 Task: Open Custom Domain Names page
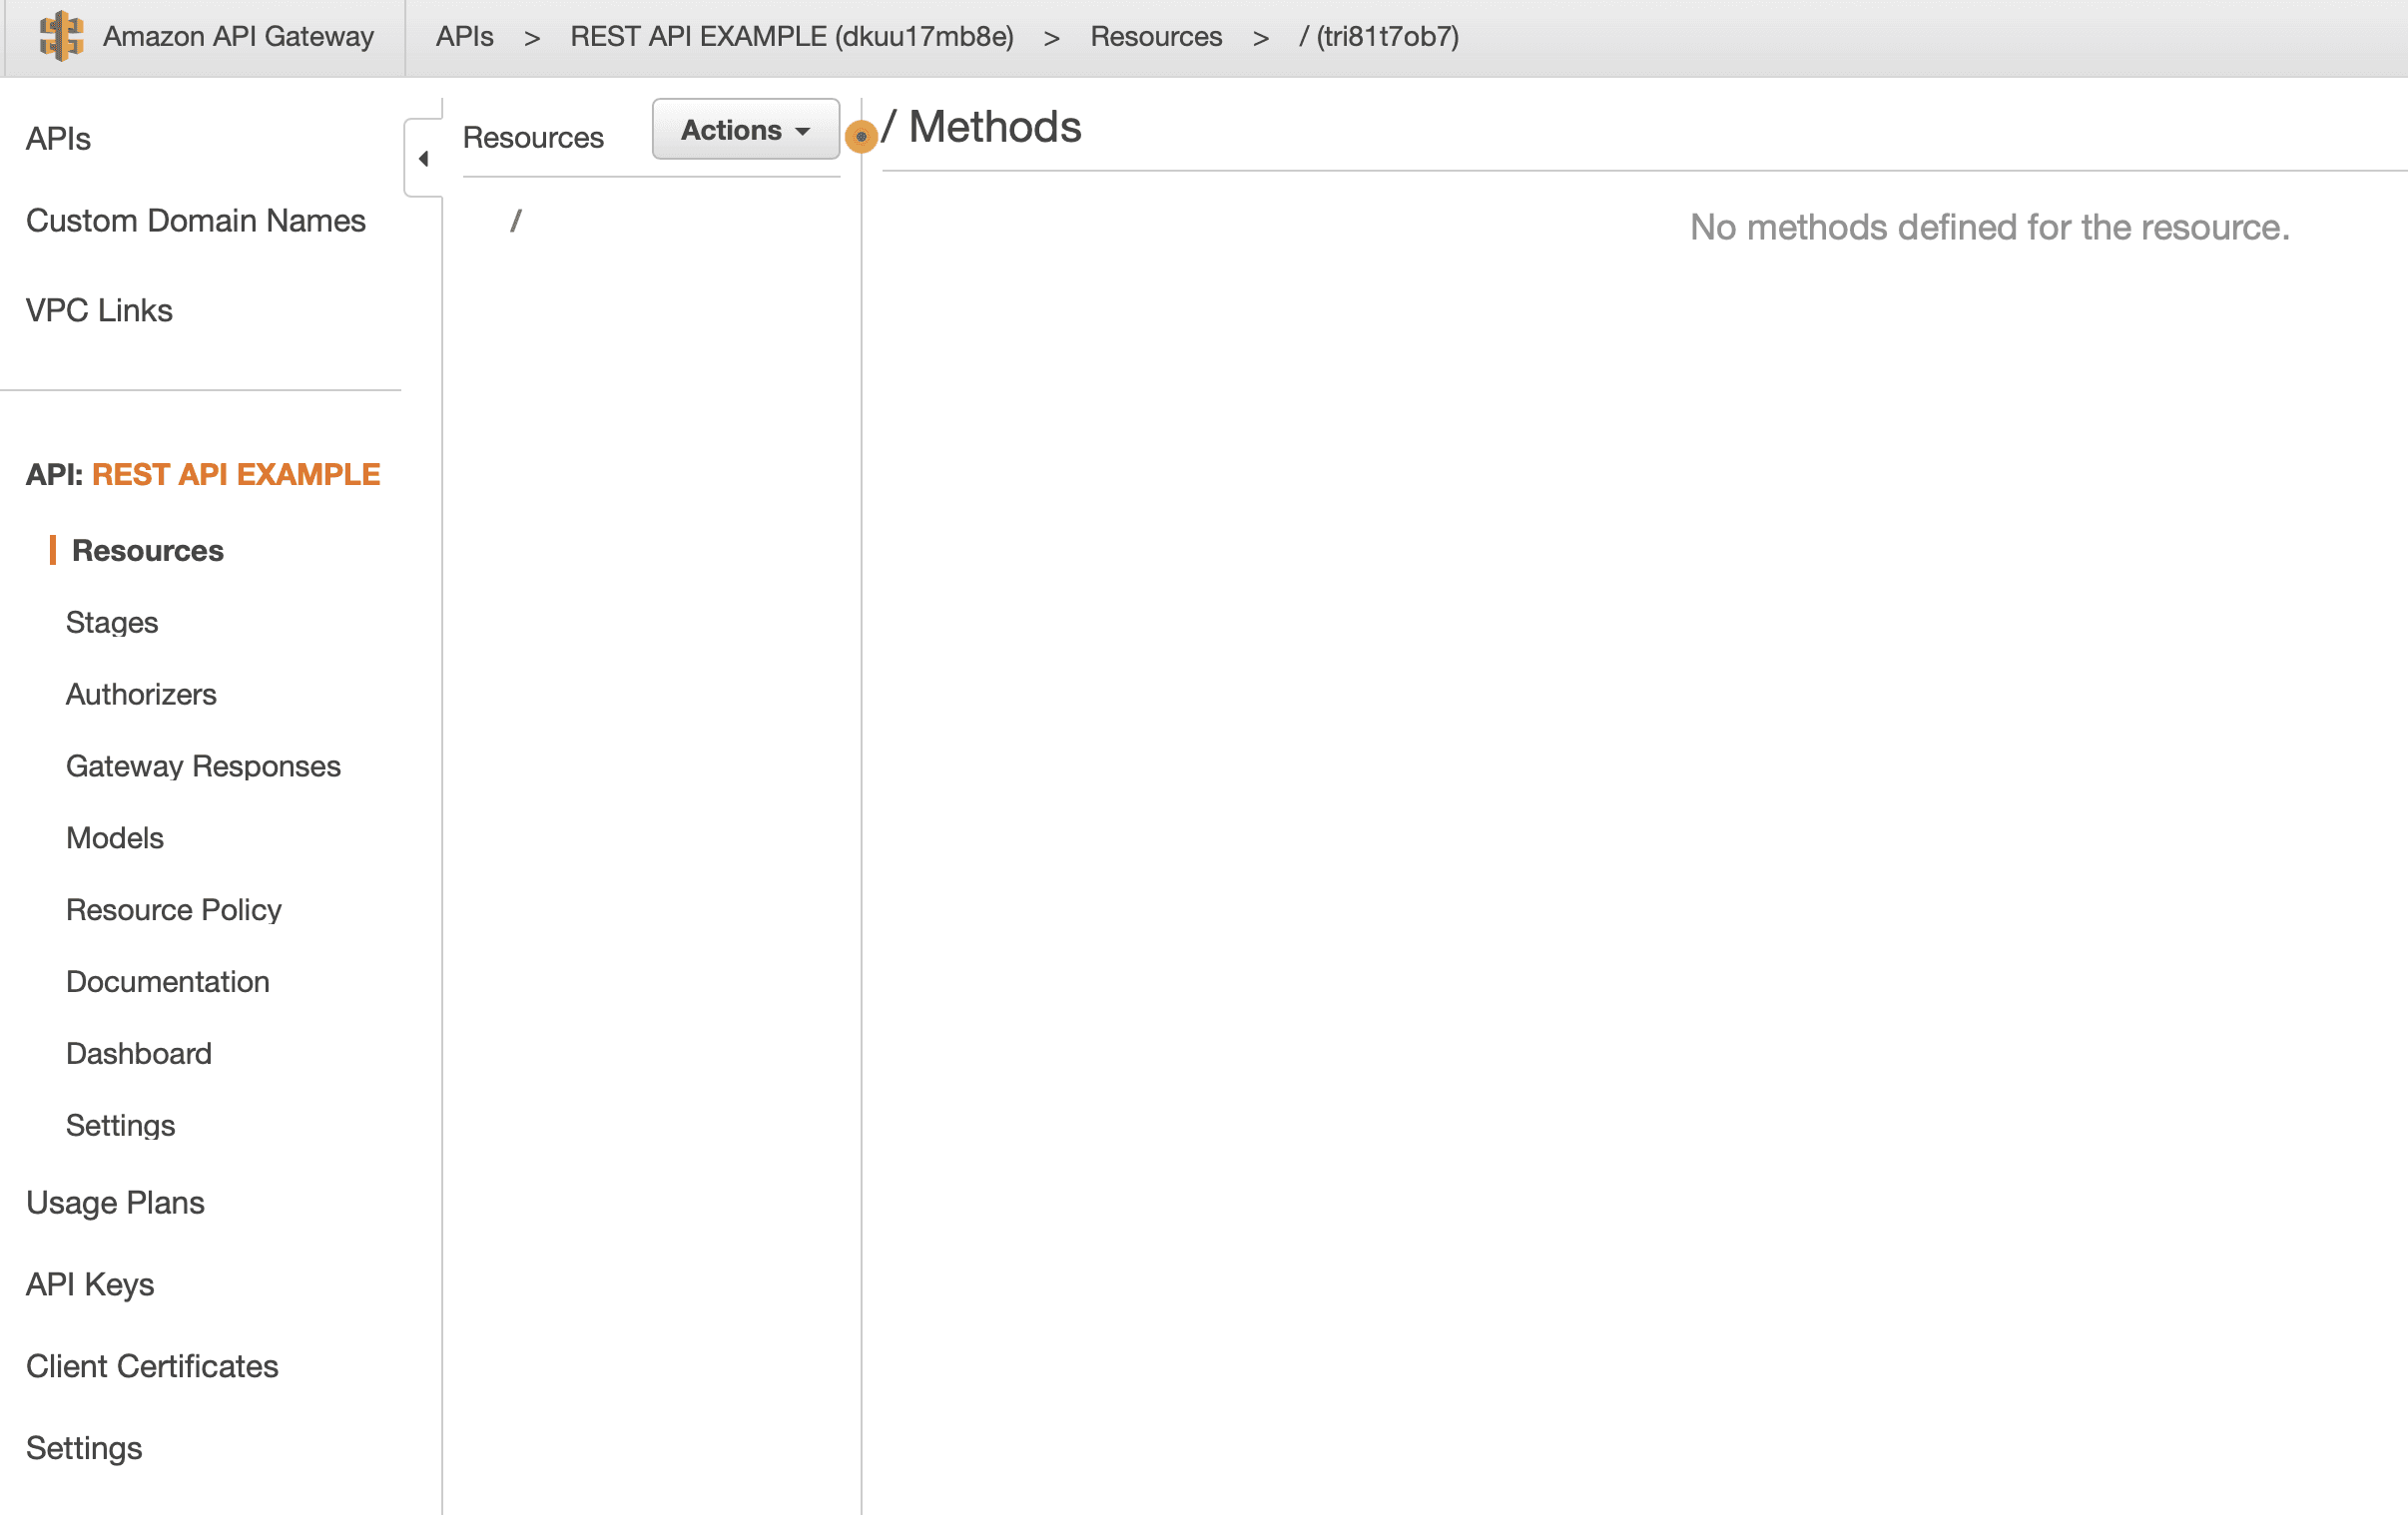click(x=196, y=221)
